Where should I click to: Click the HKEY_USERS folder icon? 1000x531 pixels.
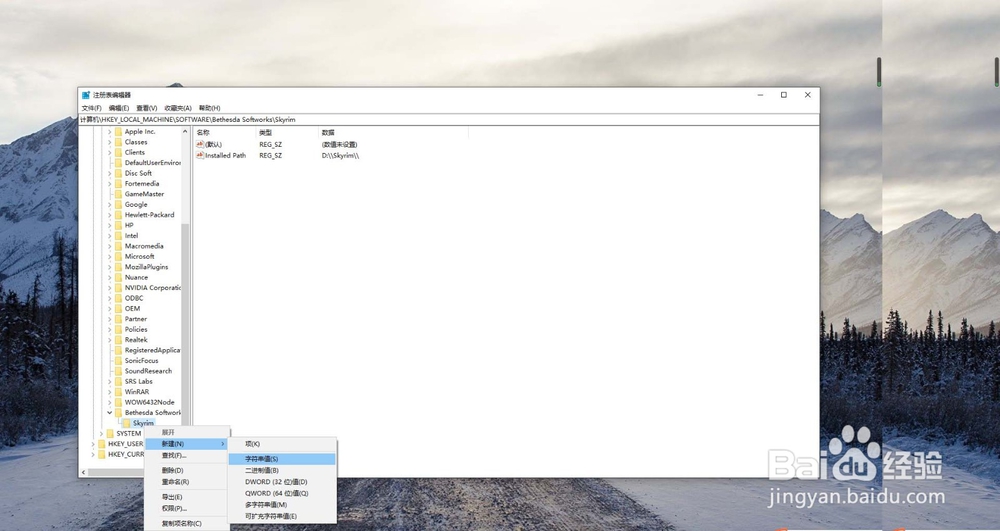point(102,444)
